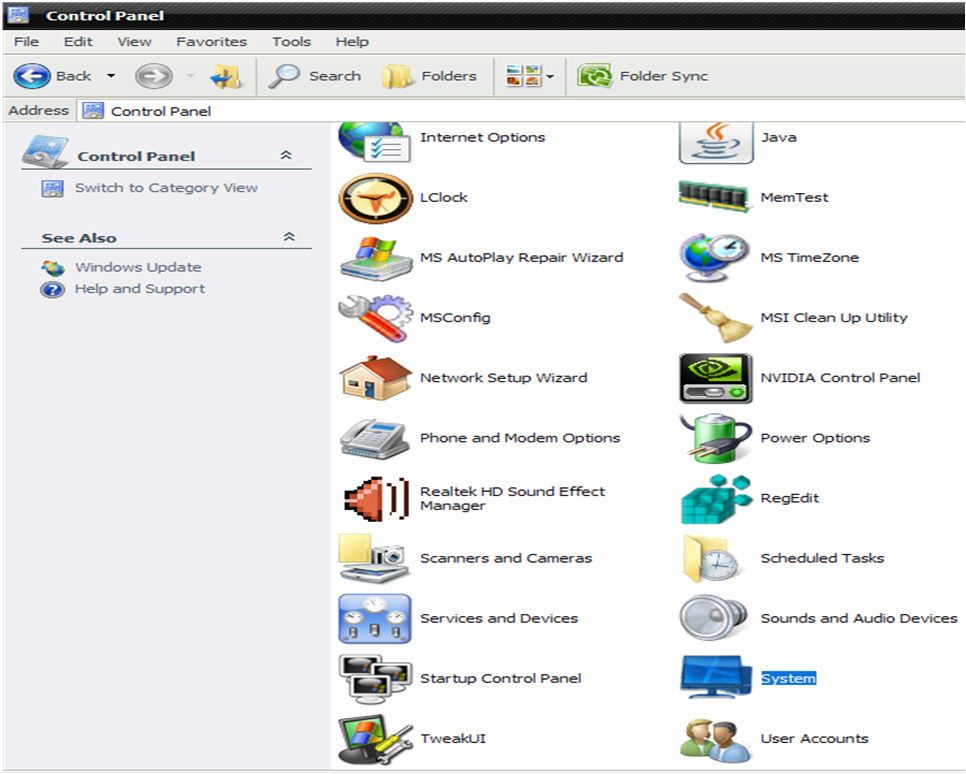Screen dimensions: 966x774
Task: Open the Windows Update link
Action: pyautogui.click(x=138, y=267)
